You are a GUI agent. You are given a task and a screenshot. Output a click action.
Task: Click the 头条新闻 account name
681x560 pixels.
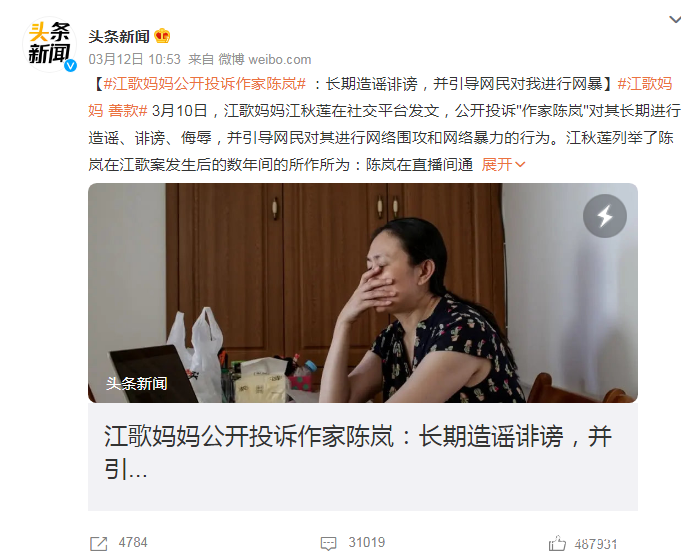(x=119, y=36)
